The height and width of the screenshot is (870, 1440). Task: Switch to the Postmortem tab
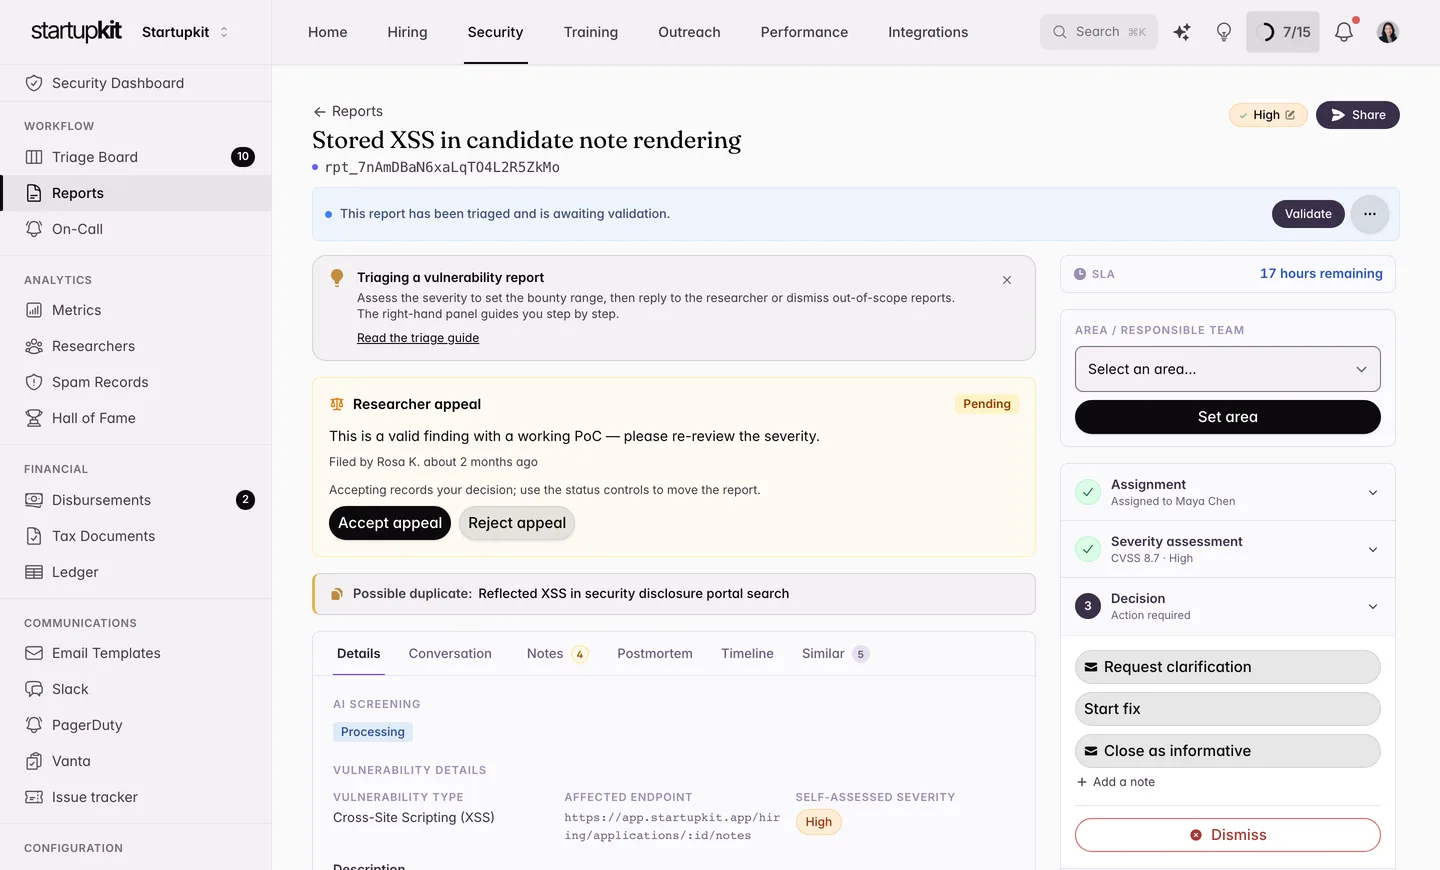click(655, 654)
